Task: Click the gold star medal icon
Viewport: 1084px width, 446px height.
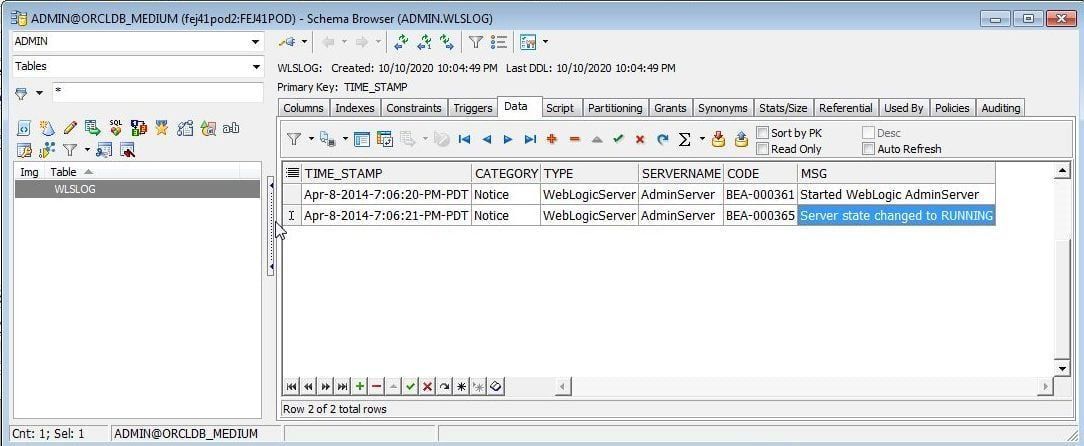Action: pyautogui.click(x=161, y=127)
